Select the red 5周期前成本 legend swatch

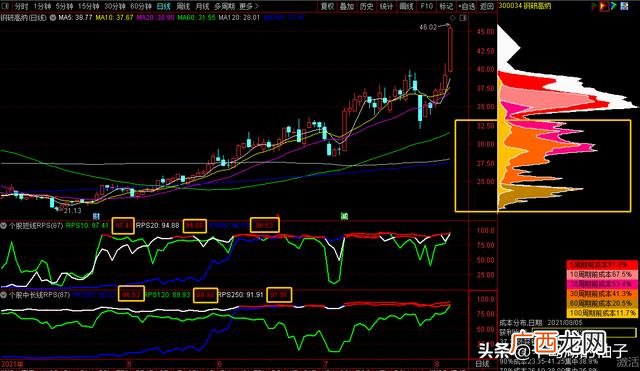[602, 264]
